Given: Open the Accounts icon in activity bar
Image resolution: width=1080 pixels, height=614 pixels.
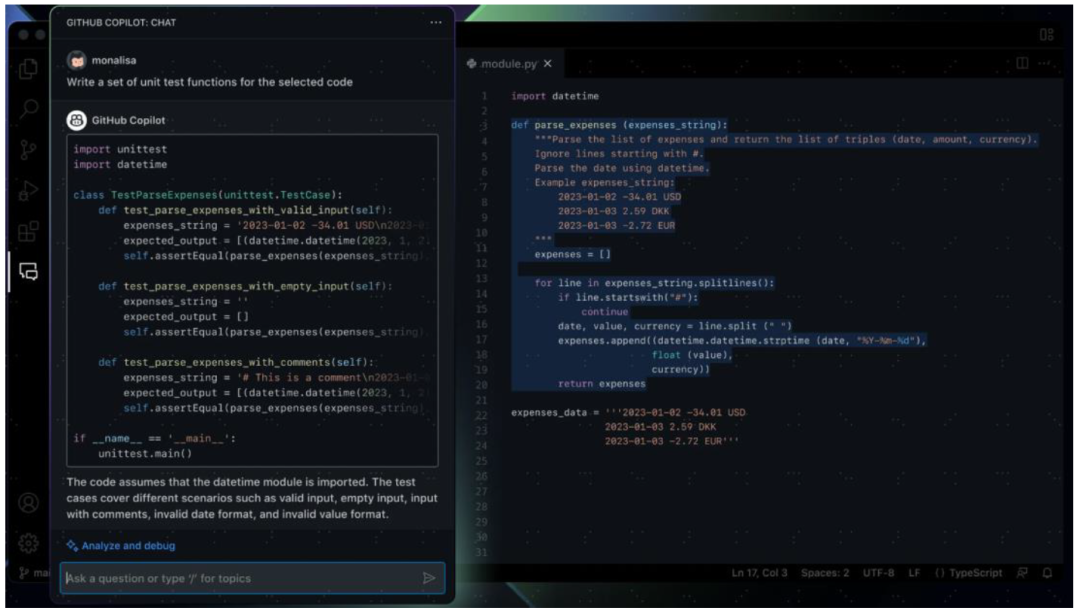Looking at the screenshot, I should tap(28, 502).
